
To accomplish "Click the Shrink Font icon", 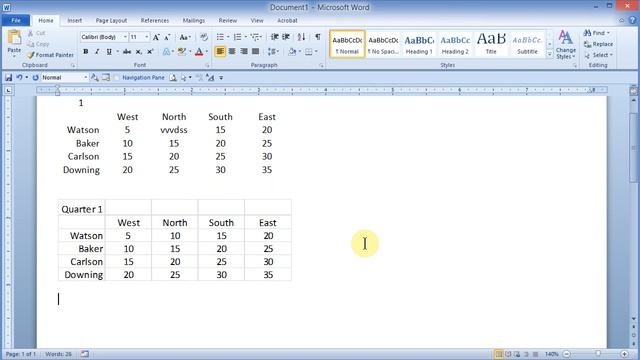I will point(167,37).
